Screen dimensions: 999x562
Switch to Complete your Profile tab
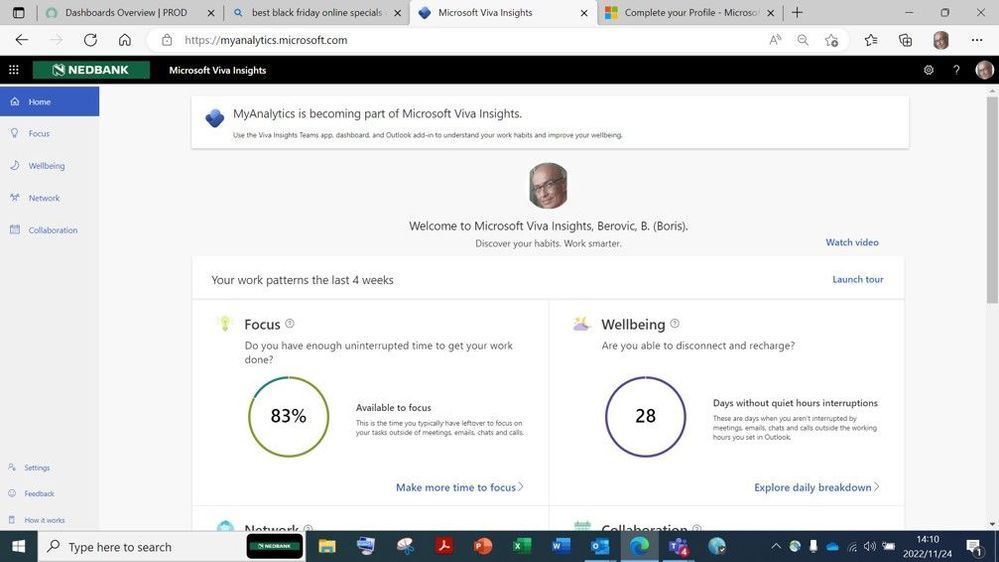click(691, 13)
